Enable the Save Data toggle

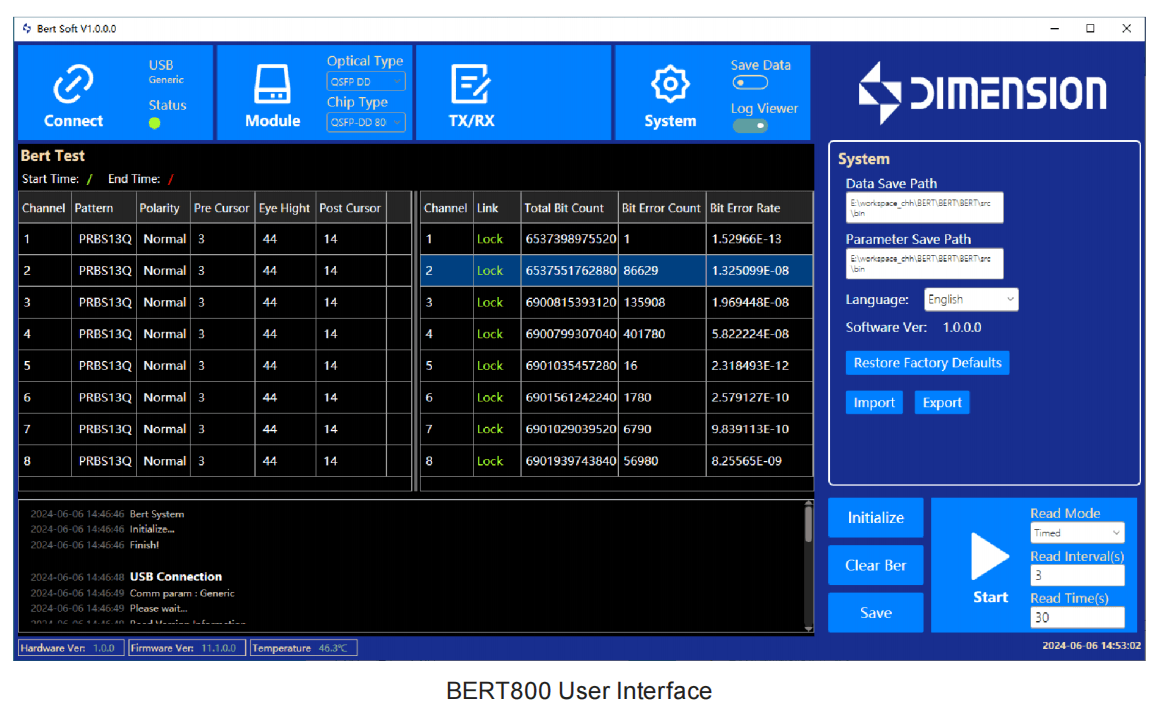tap(750, 83)
